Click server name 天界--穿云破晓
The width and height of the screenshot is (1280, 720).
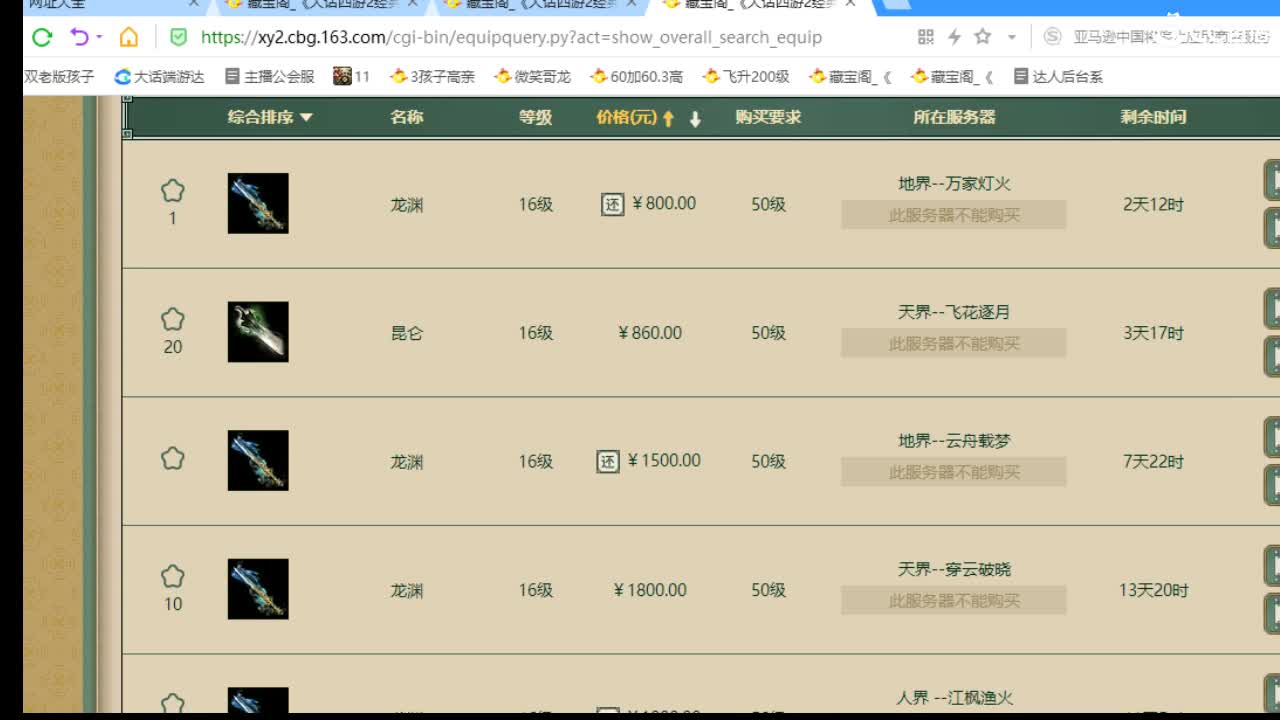coord(954,569)
